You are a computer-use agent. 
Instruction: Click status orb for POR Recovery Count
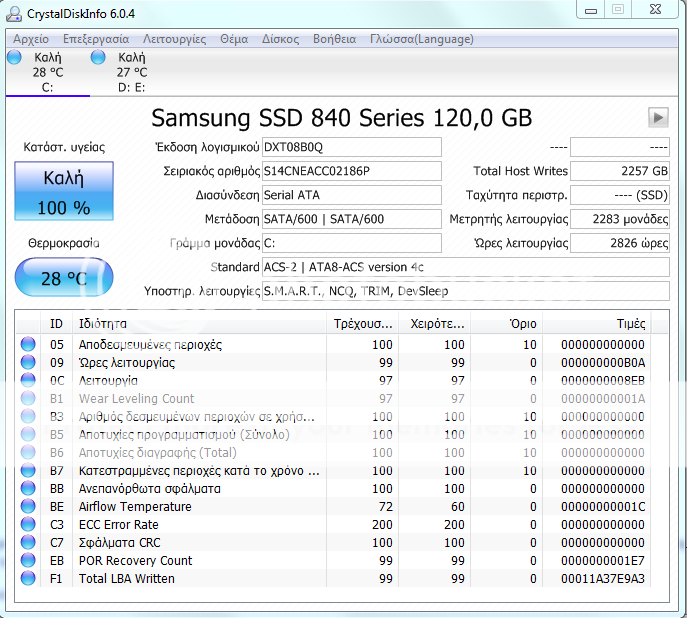(28, 561)
